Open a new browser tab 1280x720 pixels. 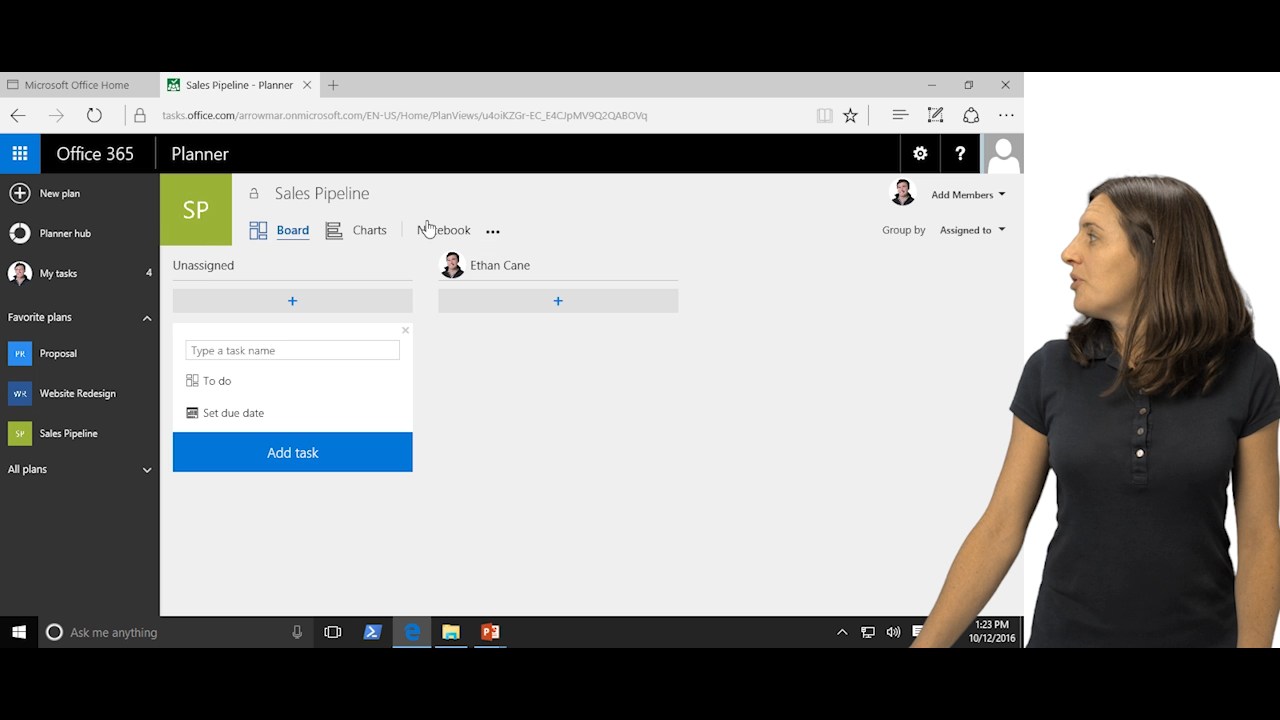333,85
